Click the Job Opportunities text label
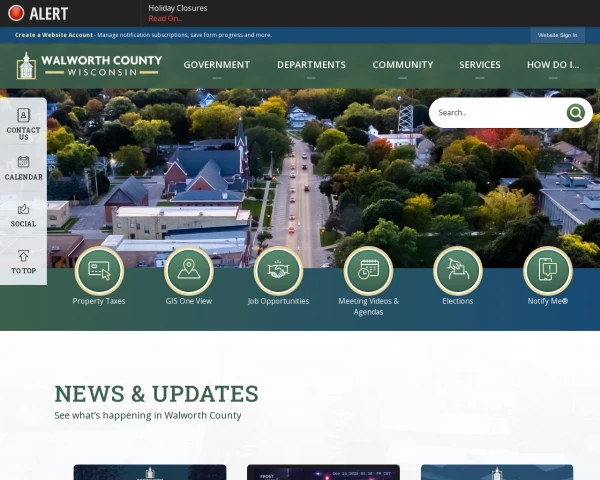This screenshot has height=480, width=600. pyautogui.click(x=278, y=301)
